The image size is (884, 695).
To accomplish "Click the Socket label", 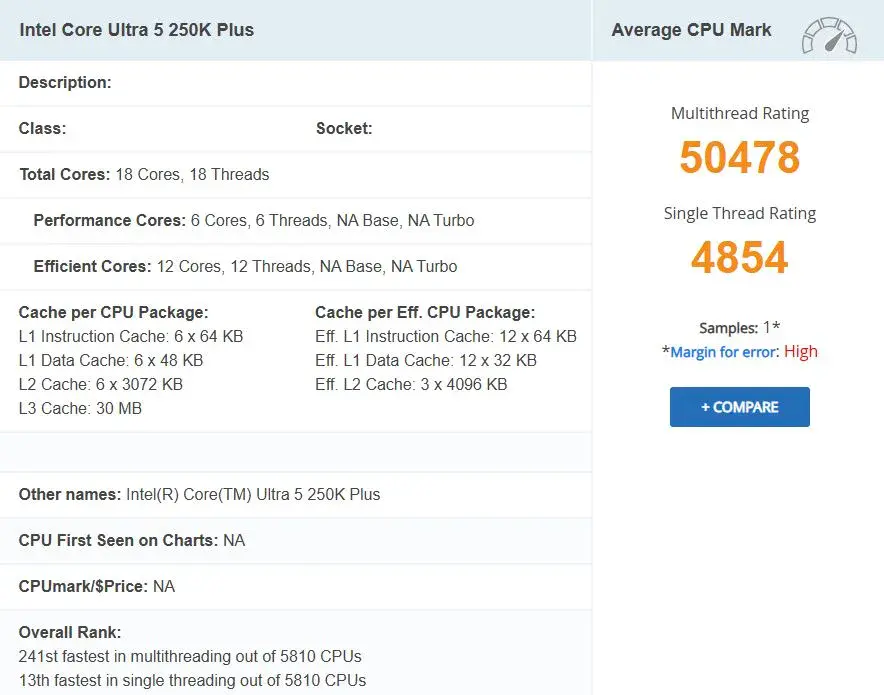I will click(344, 128).
